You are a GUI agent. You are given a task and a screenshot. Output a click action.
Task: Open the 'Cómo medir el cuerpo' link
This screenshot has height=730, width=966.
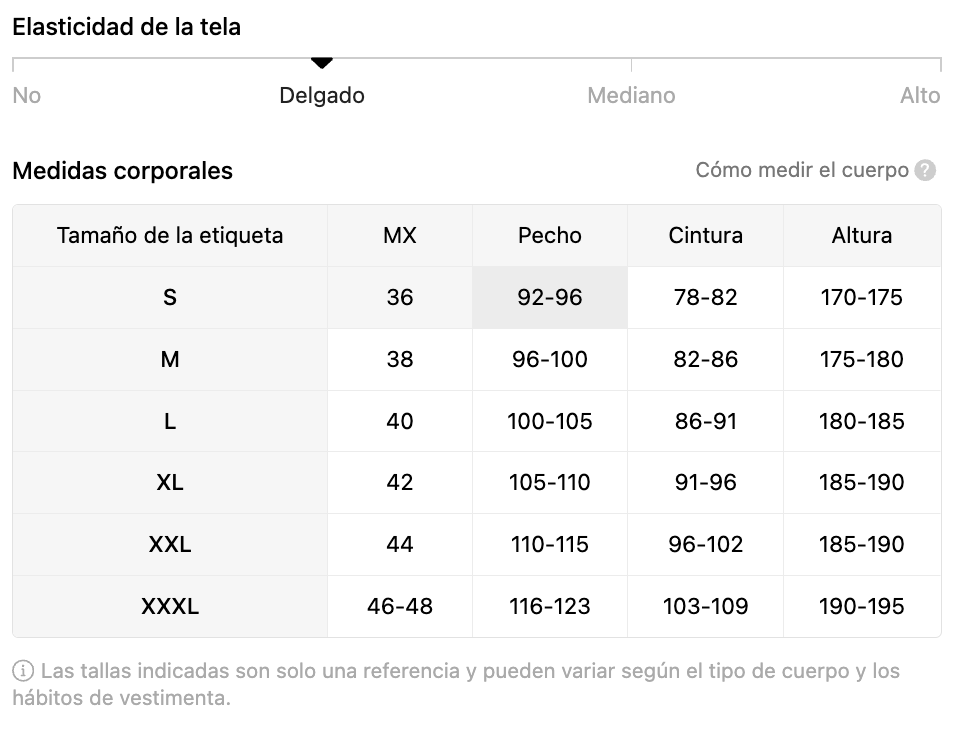[x=802, y=170]
